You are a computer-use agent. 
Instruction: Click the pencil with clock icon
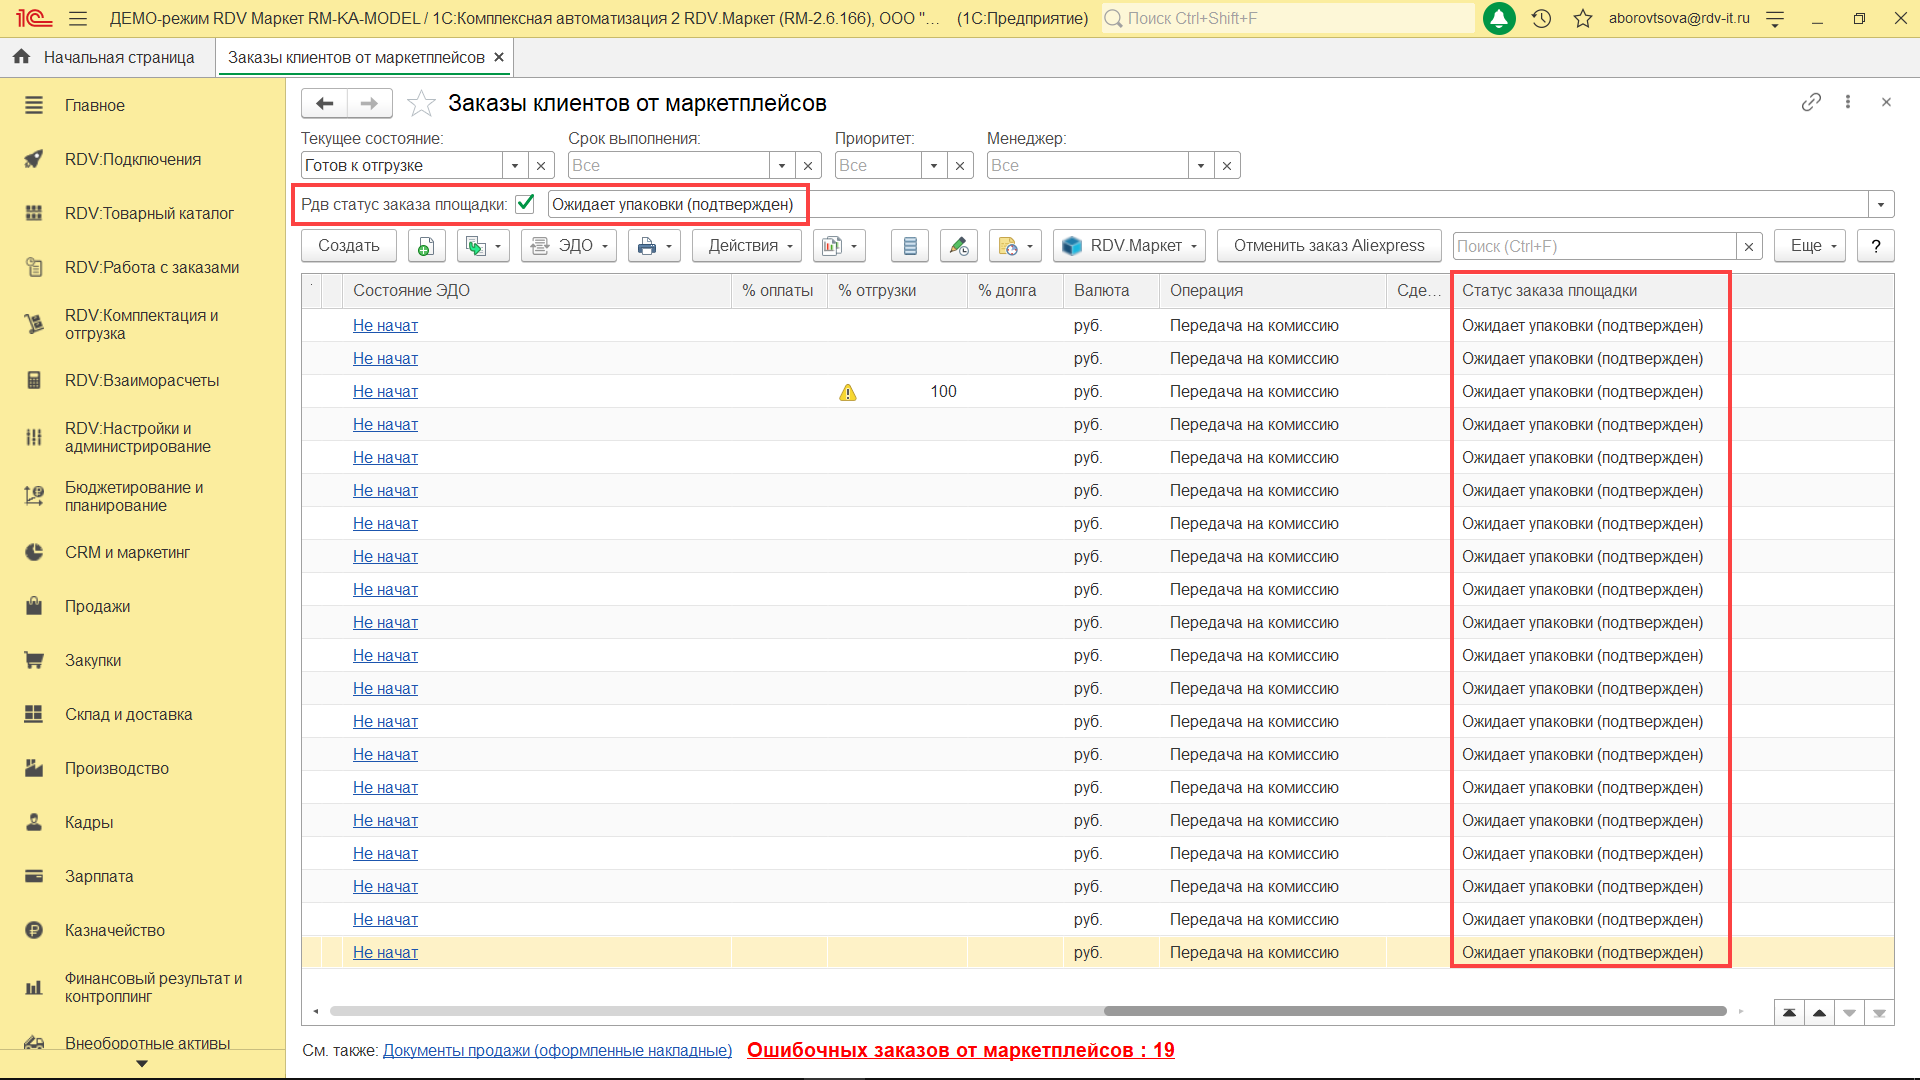(958, 246)
